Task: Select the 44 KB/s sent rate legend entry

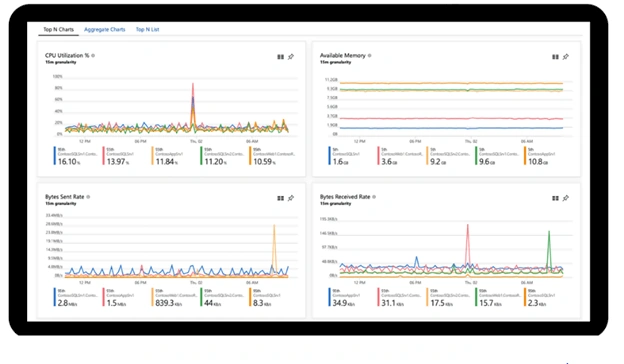Action: click(222, 297)
